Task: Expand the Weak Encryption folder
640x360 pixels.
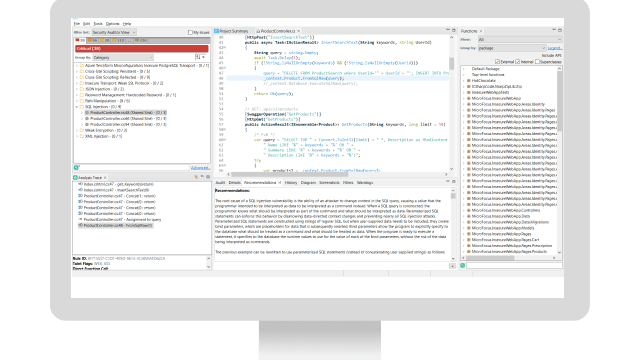Action: pos(77,131)
